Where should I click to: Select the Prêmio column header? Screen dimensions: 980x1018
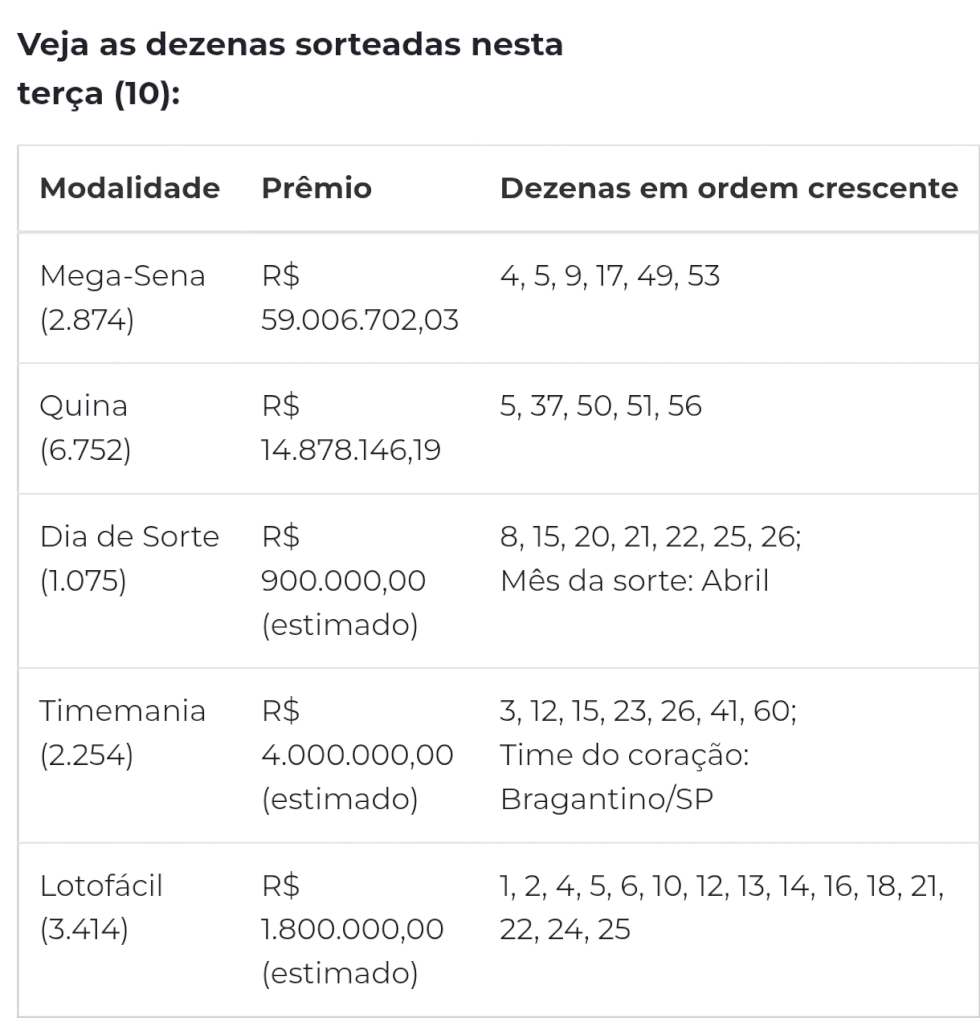point(316,188)
